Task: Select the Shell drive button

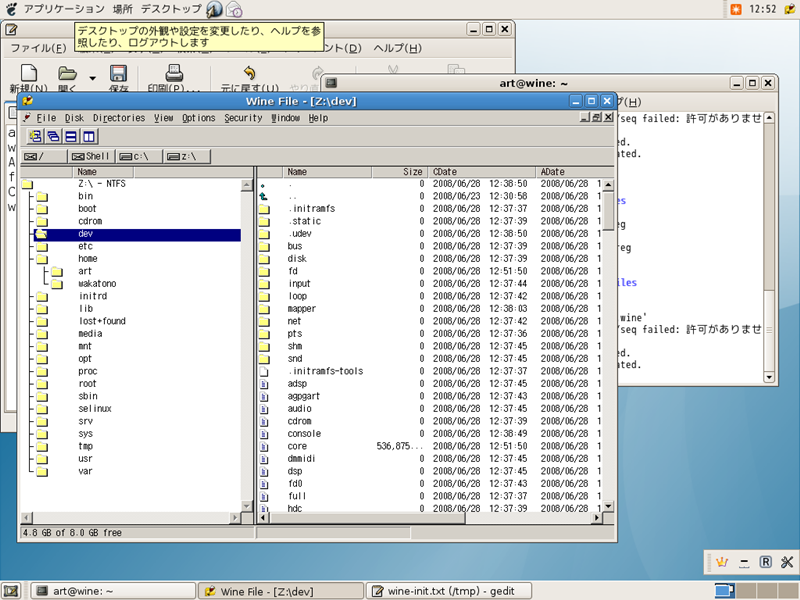Action: pyautogui.click(x=91, y=156)
